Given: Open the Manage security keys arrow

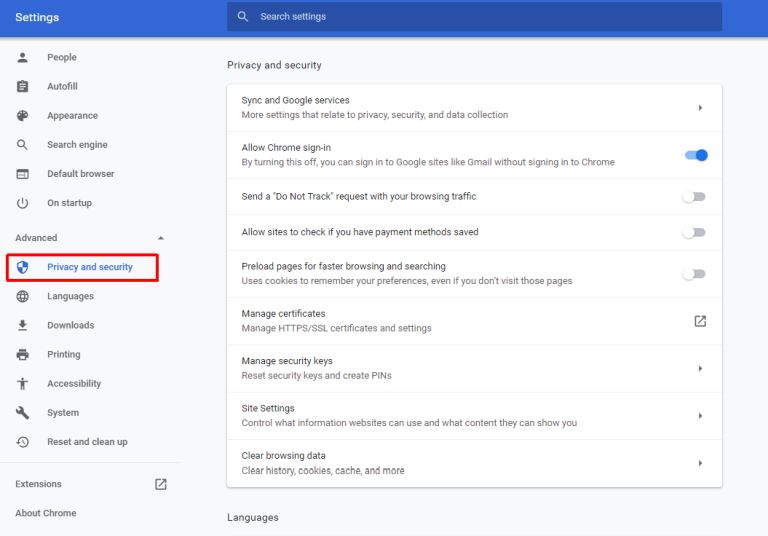Looking at the screenshot, I should [700, 368].
